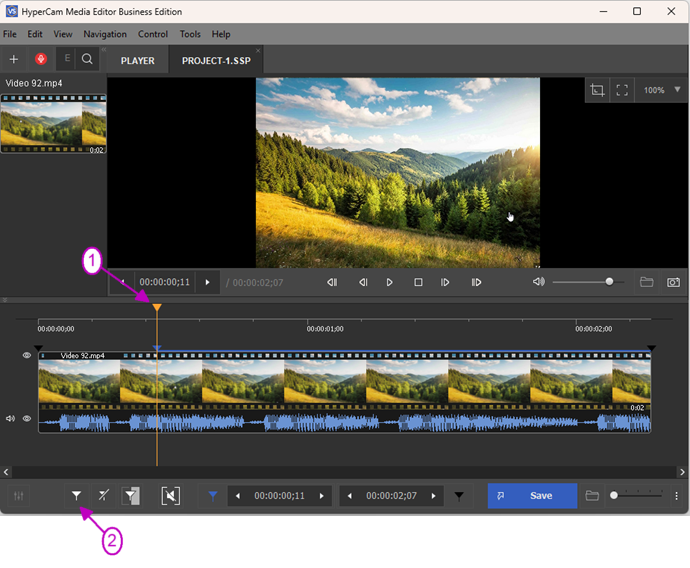Toggle video track visibility eye icon
The image size is (690, 568).
[27, 356]
